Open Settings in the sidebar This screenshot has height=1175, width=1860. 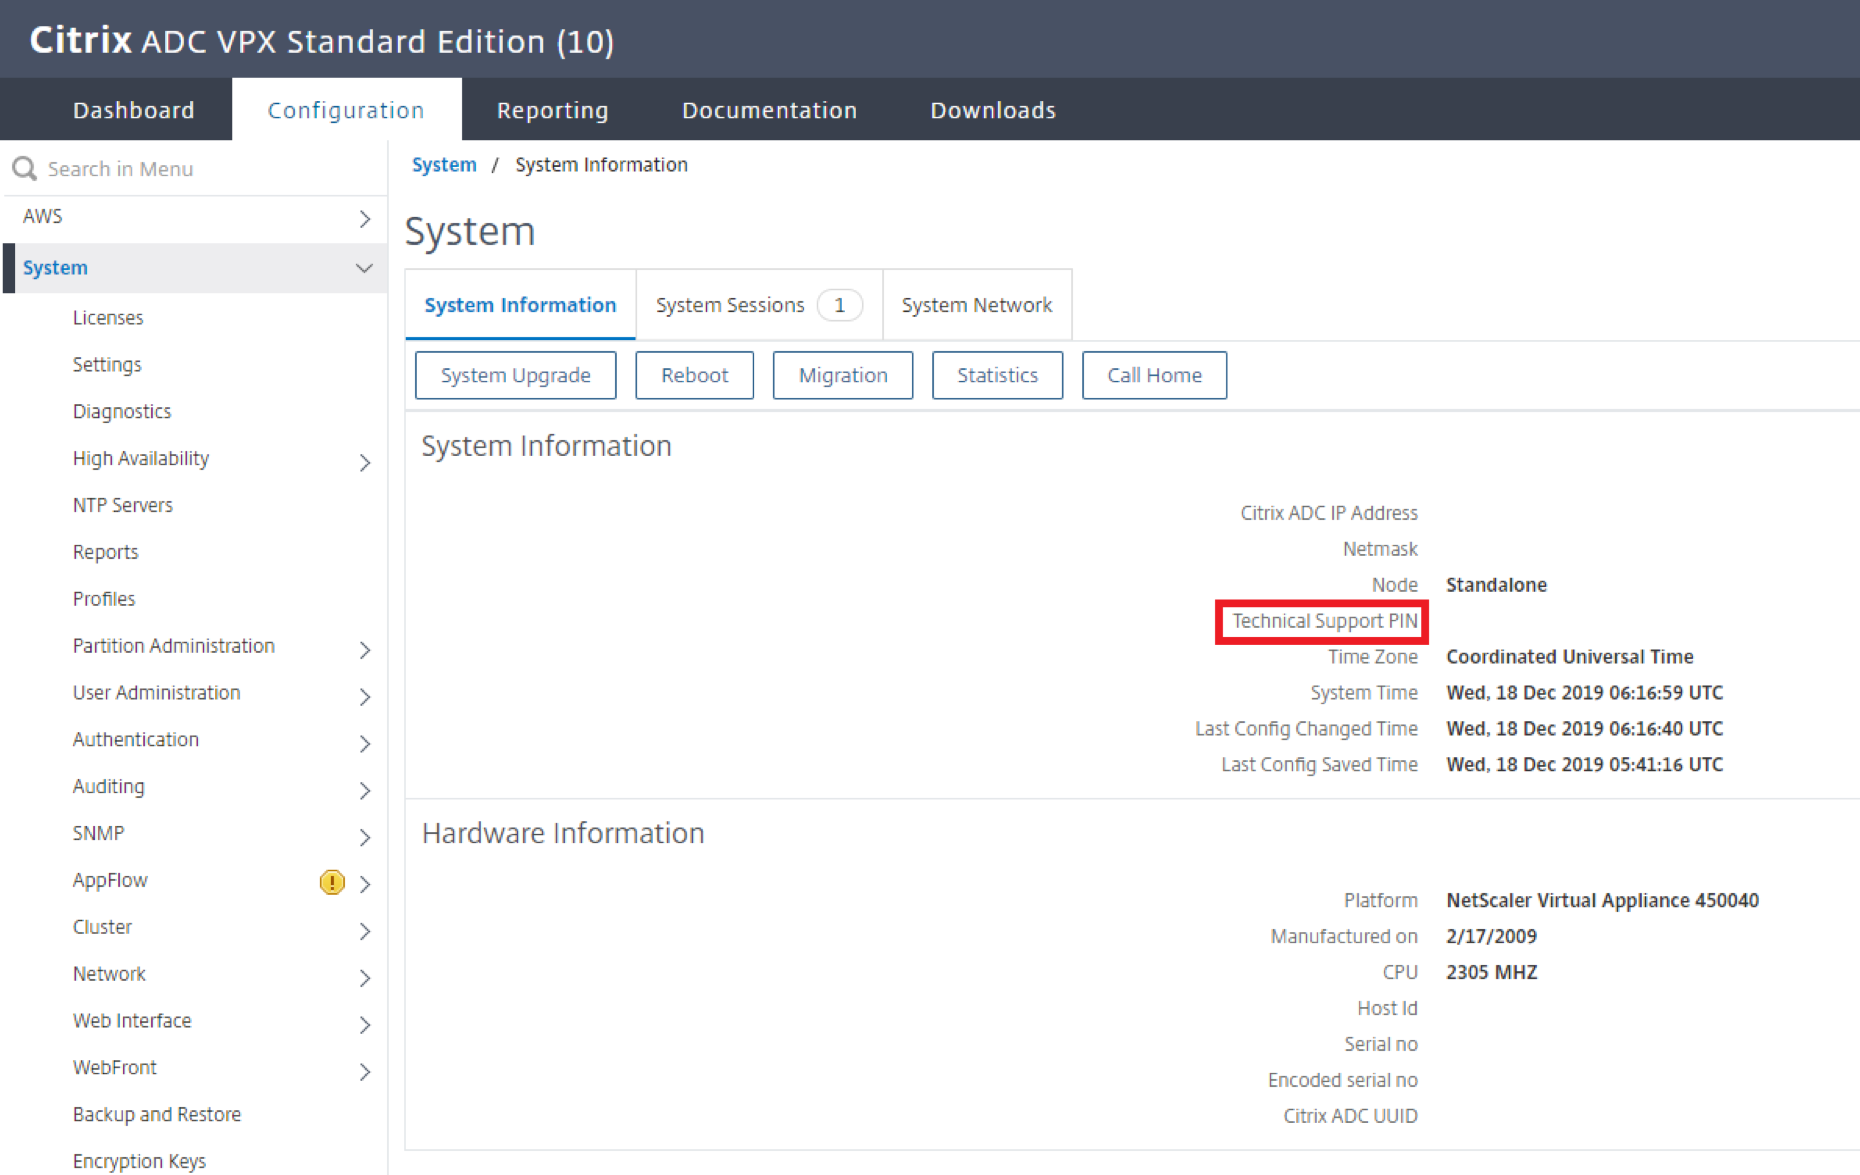tap(107, 364)
